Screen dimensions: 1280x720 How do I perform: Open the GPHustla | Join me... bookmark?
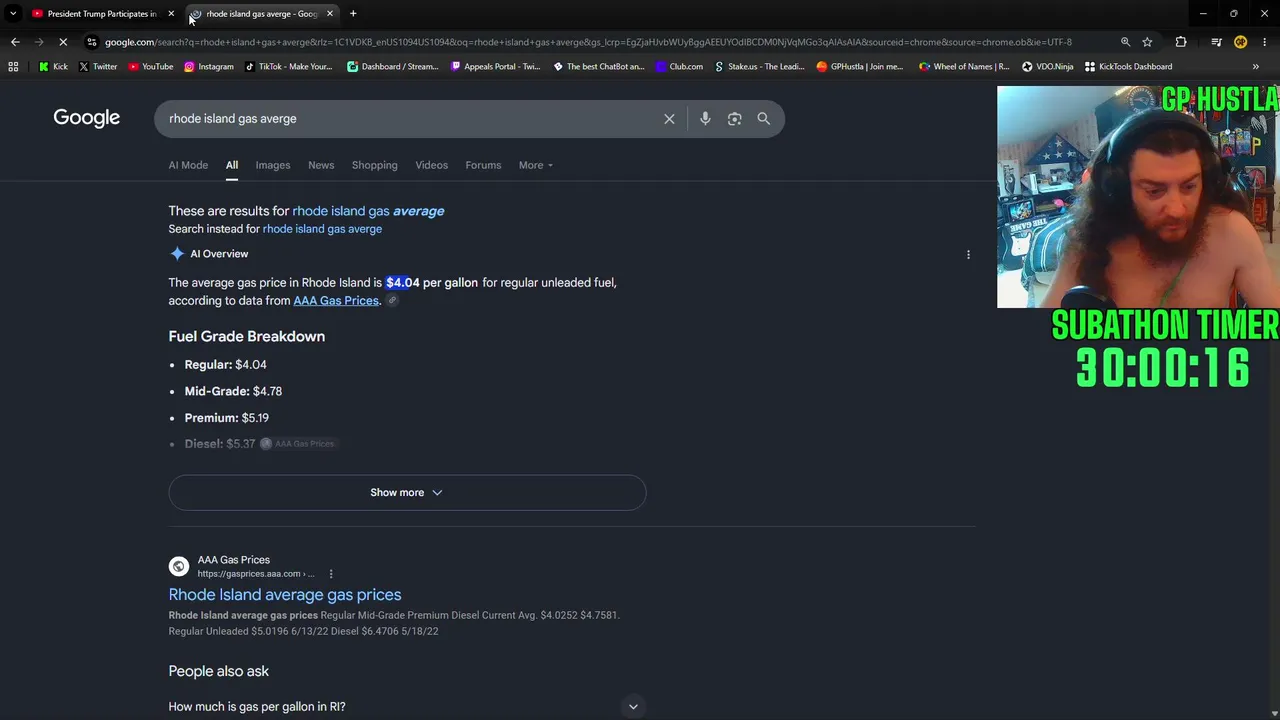(860, 67)
